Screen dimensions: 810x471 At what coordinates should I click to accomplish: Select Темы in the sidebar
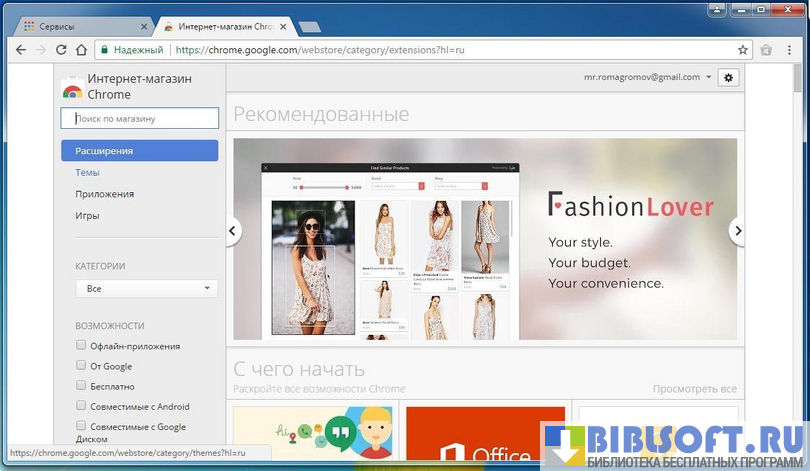[87, 172]
